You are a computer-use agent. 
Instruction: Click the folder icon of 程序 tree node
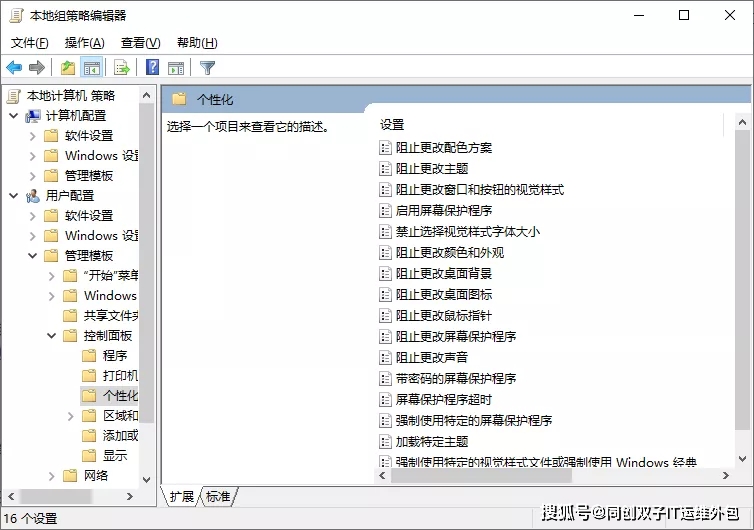pyautogui.click(x=89, y=356)
